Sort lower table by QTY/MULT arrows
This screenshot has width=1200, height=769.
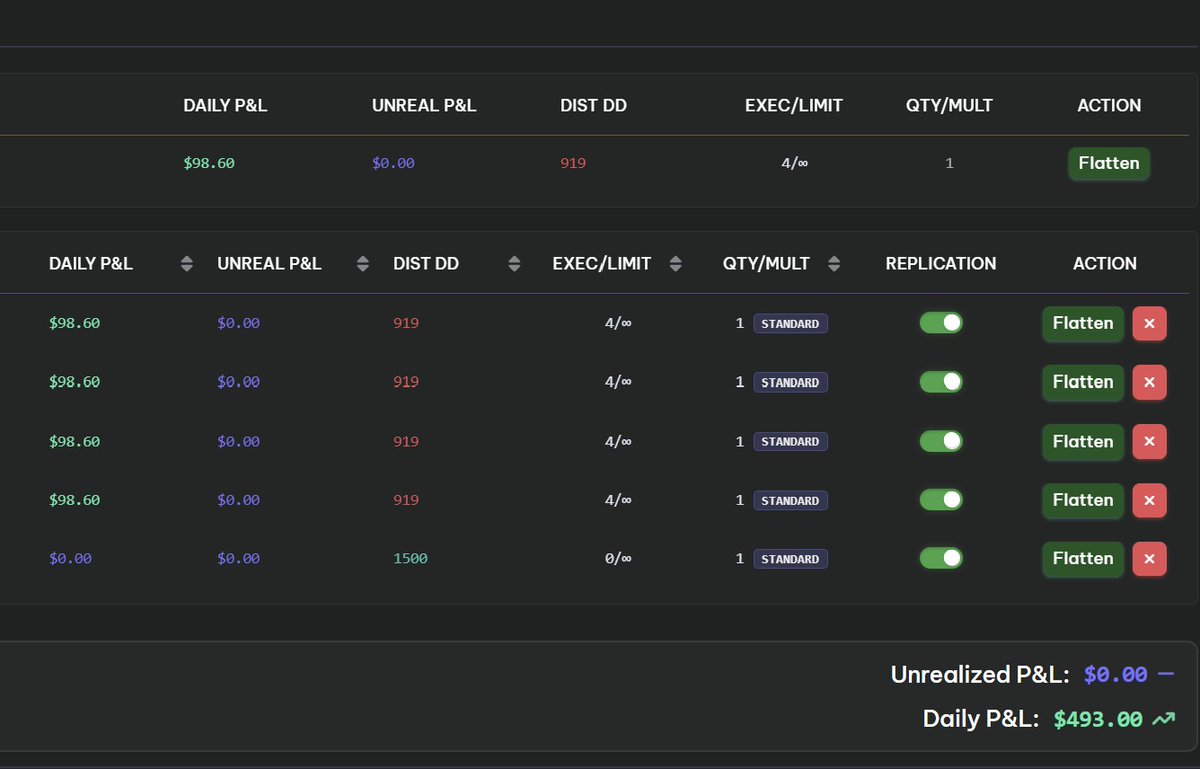834,264
